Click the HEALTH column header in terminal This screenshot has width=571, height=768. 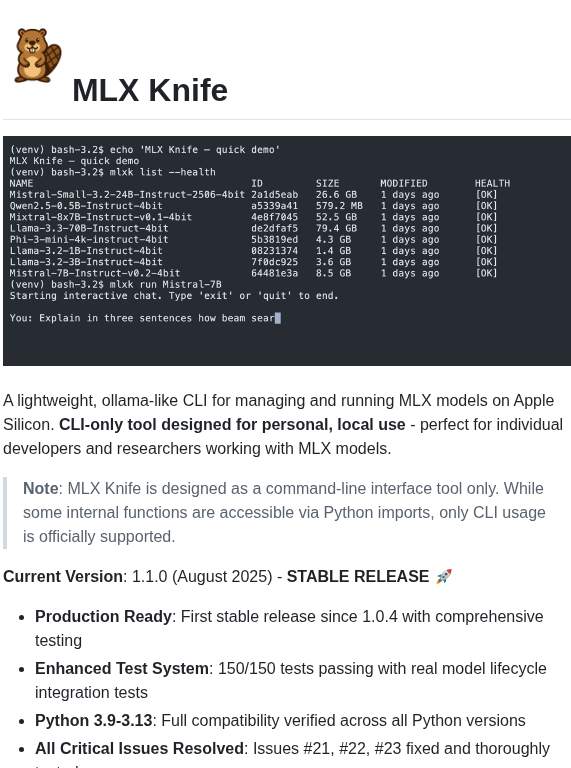pos(492,184)
